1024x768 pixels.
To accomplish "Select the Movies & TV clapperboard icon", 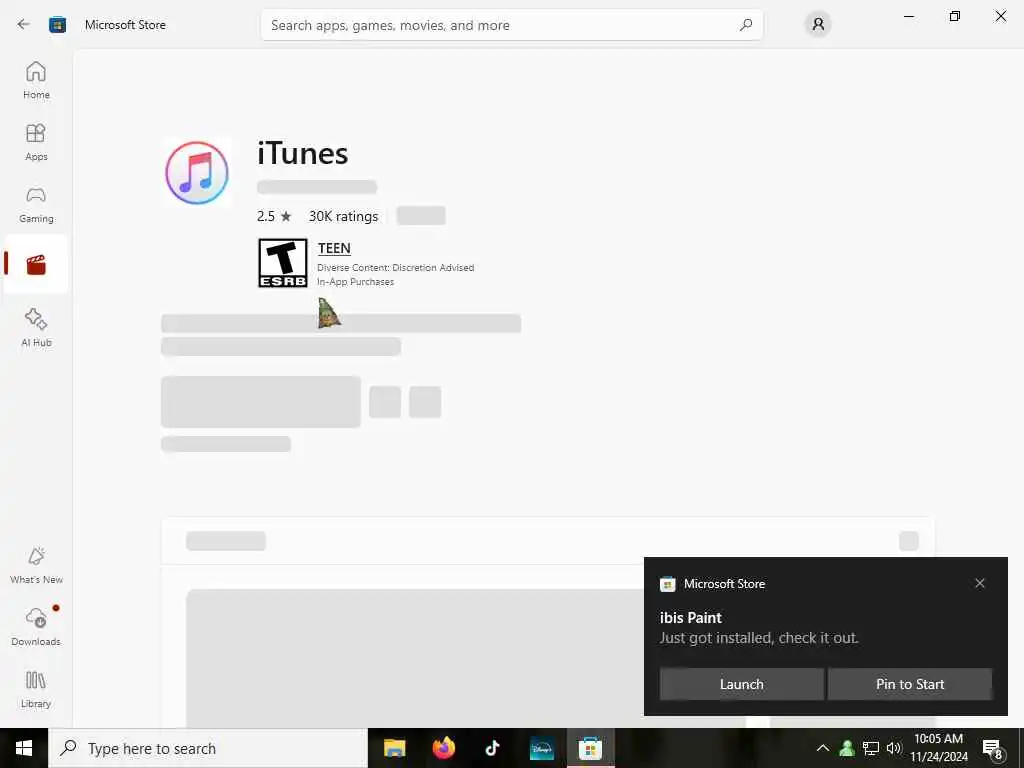I will tap(36, 264).
